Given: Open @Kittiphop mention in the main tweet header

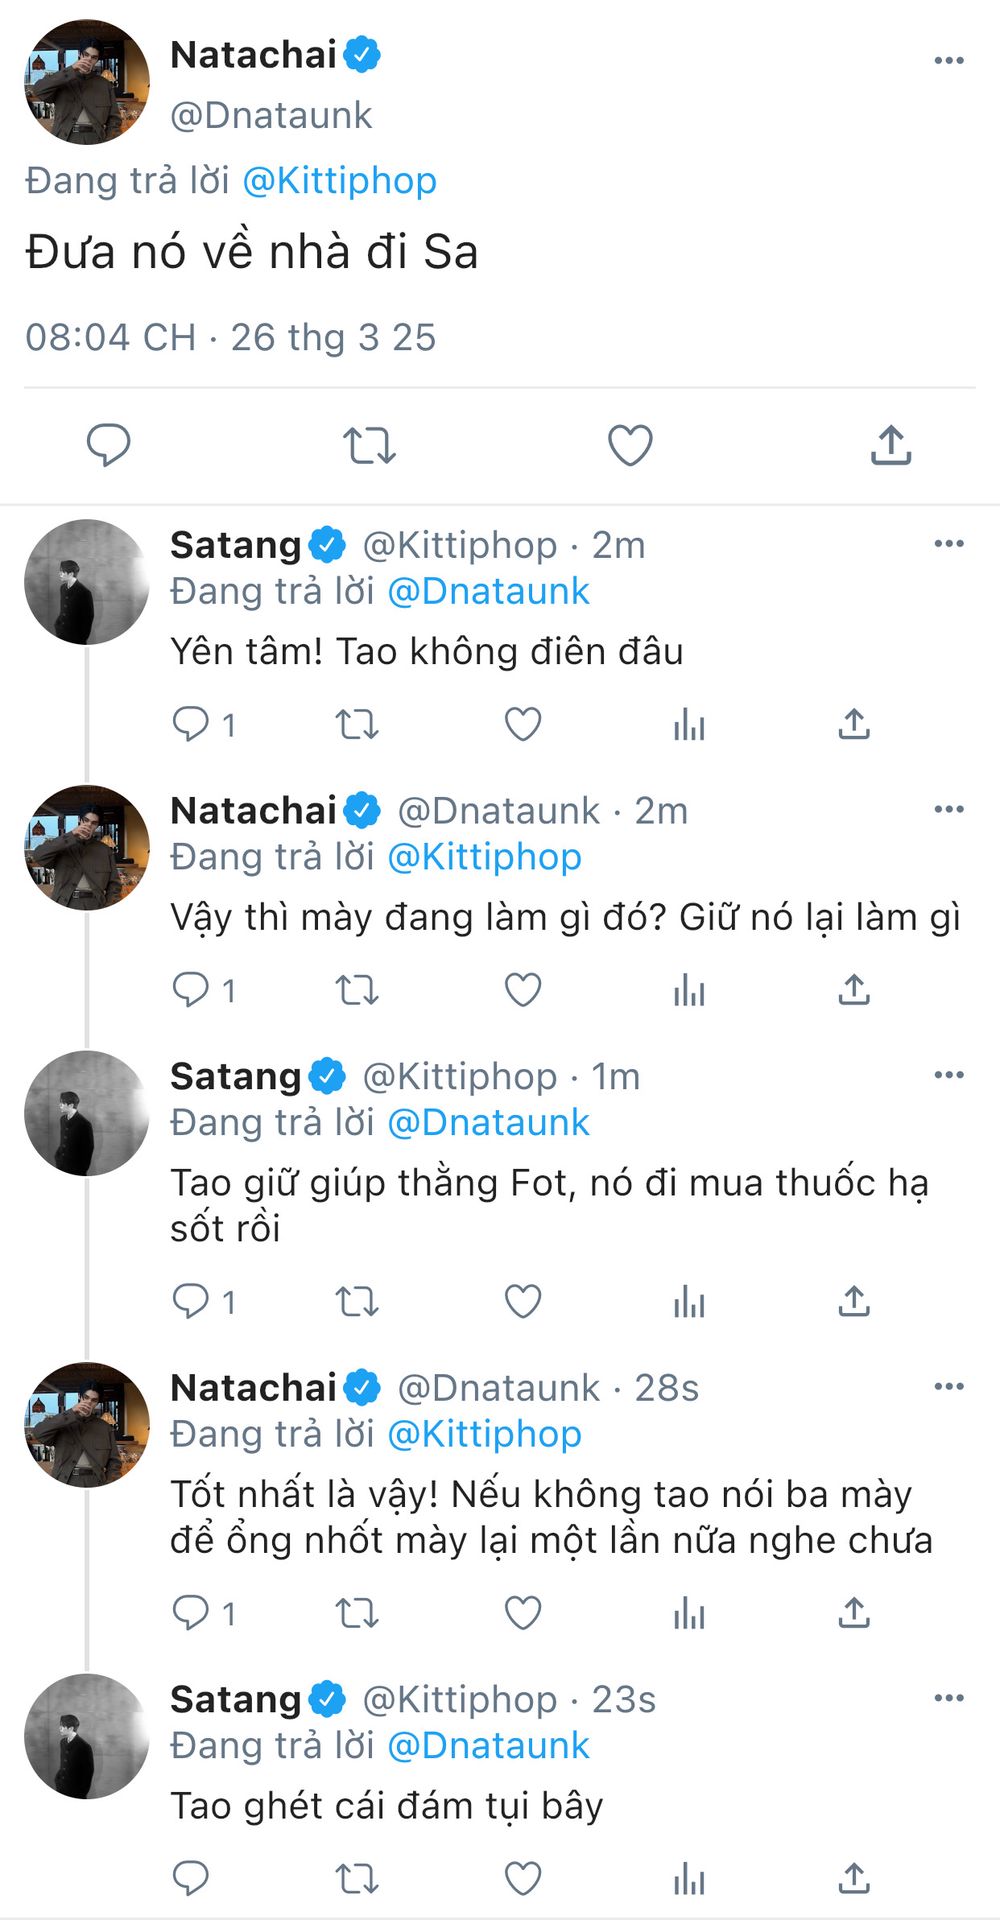Looking at the screenshot, I should tap(339, 181).
